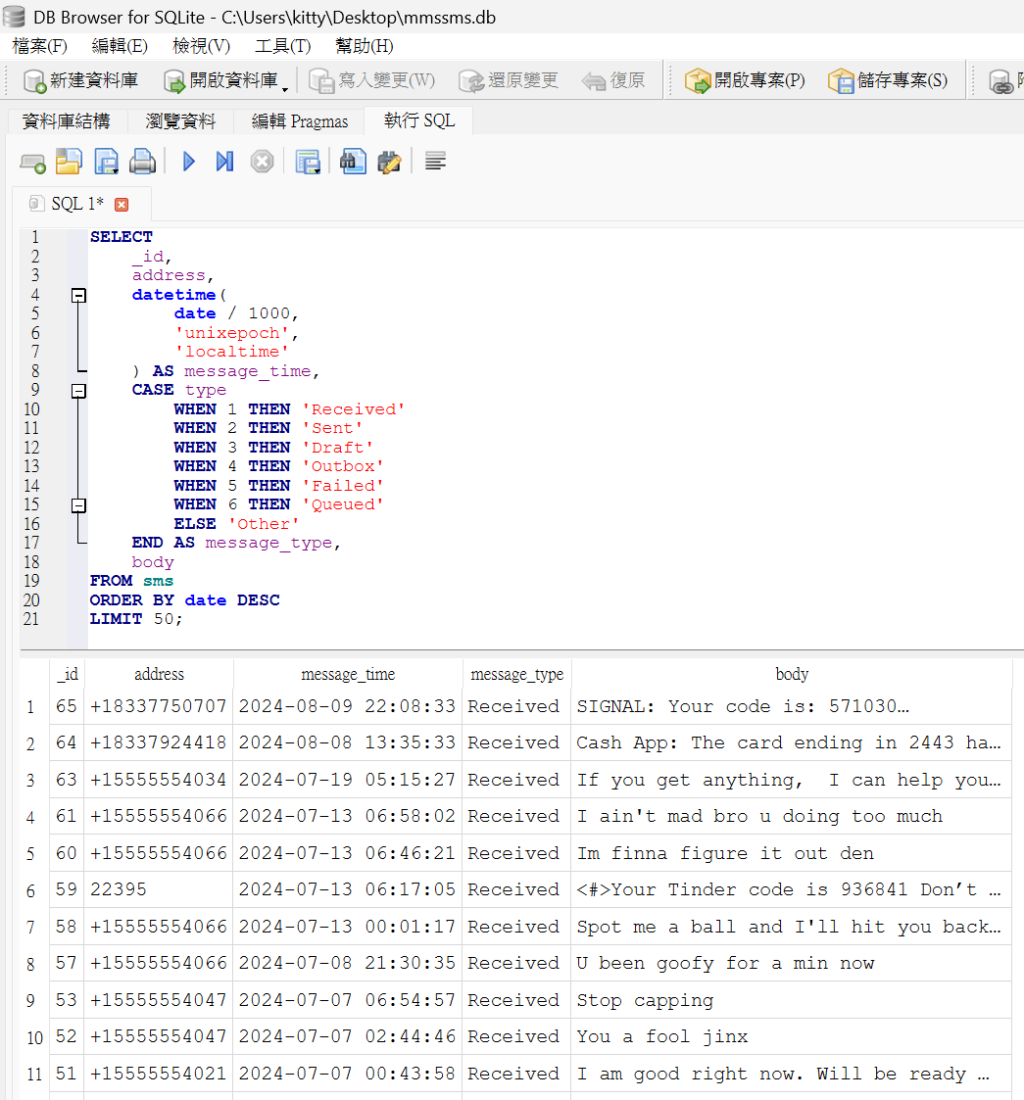Open the 幫助(H) menu

[364, 46]
